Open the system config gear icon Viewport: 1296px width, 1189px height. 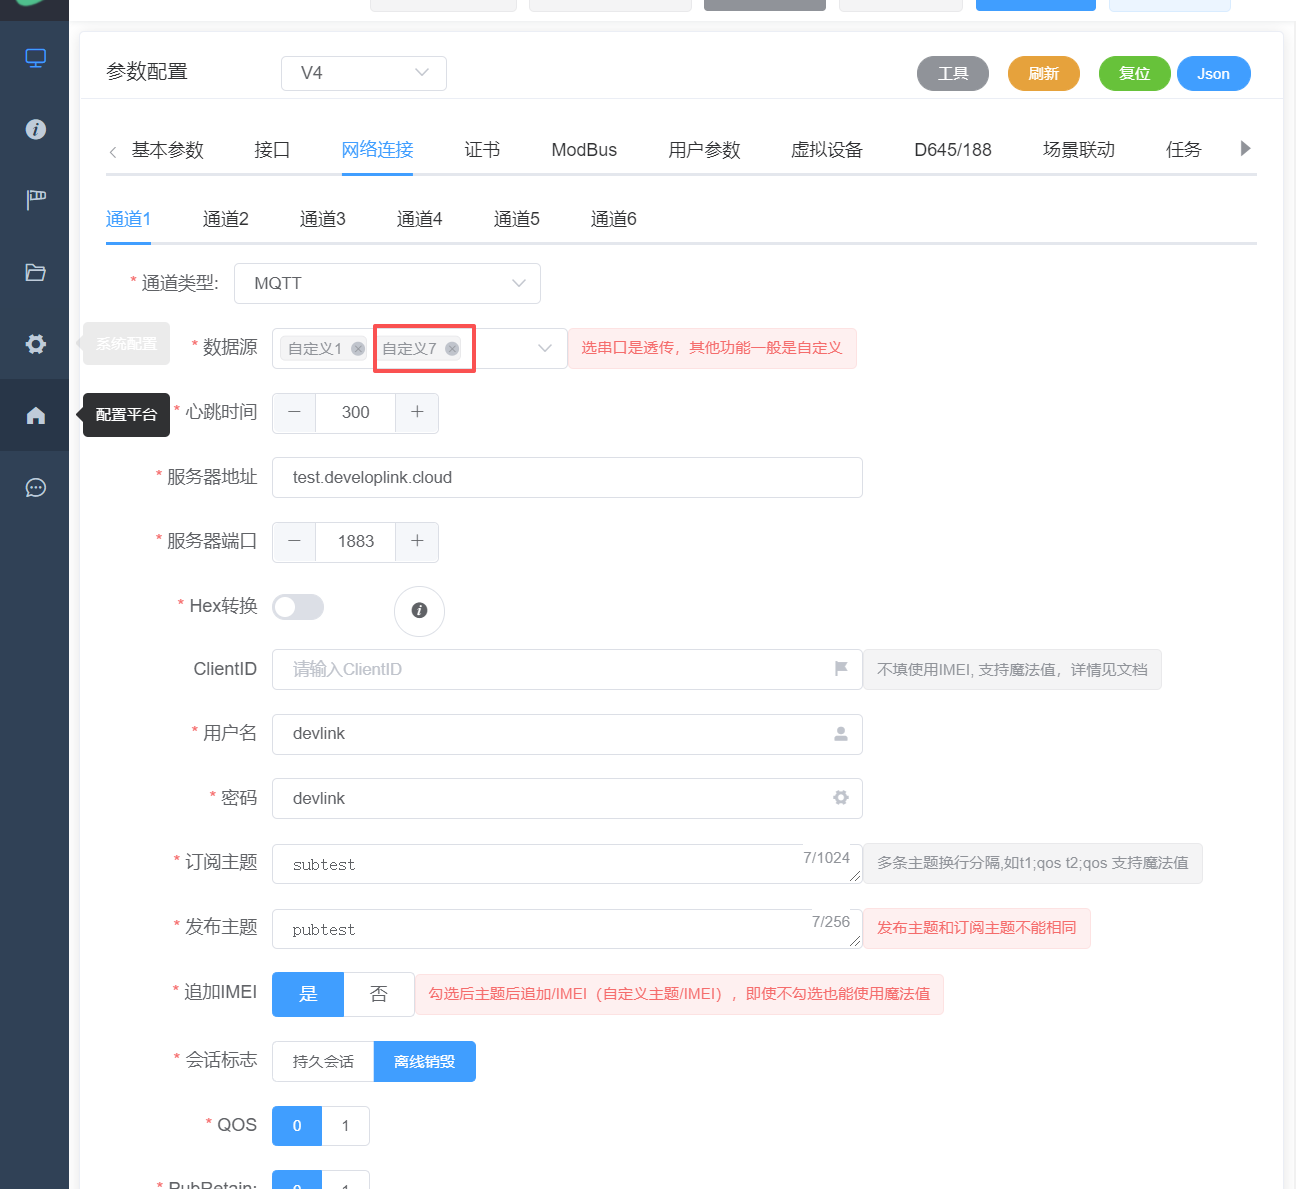click(35, 344)
